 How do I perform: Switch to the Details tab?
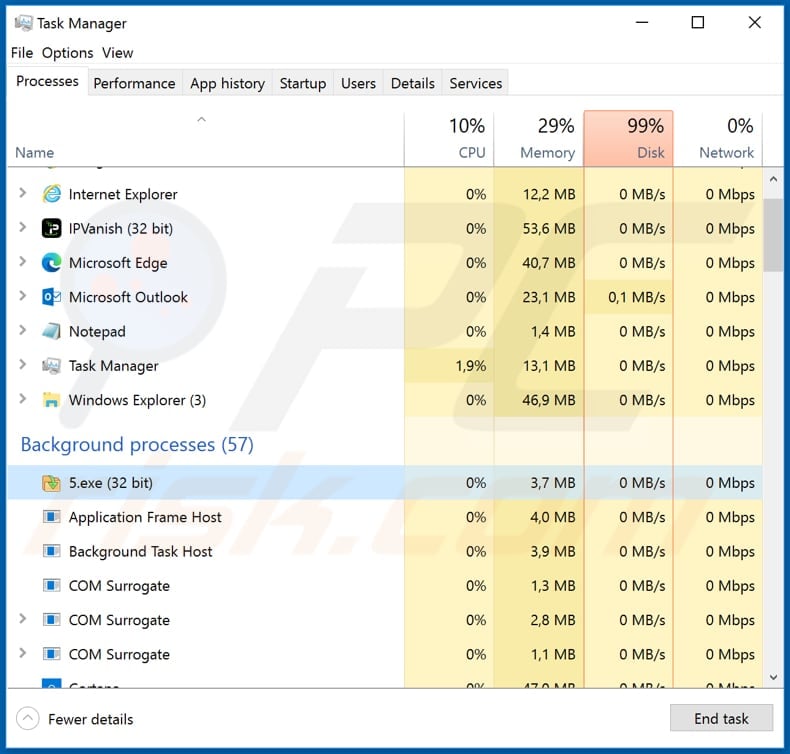[x=413, y=83]
